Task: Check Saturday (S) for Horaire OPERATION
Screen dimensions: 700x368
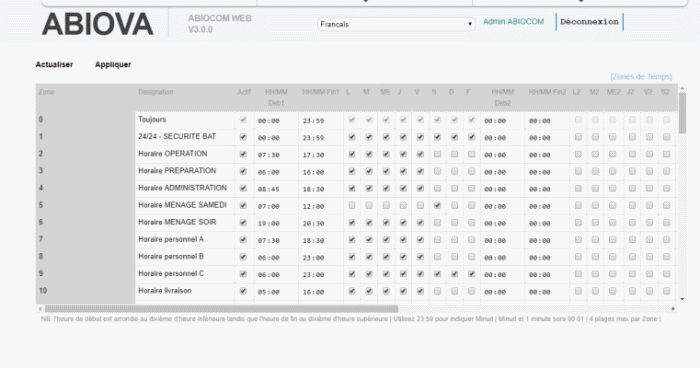Action: click(437, 154)
